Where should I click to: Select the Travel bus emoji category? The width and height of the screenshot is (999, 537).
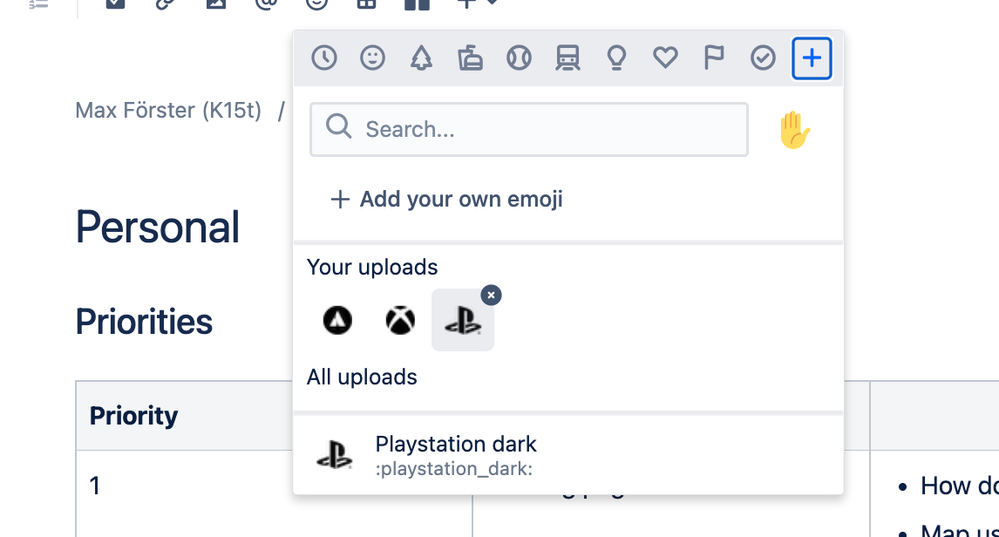coord(568,58)
